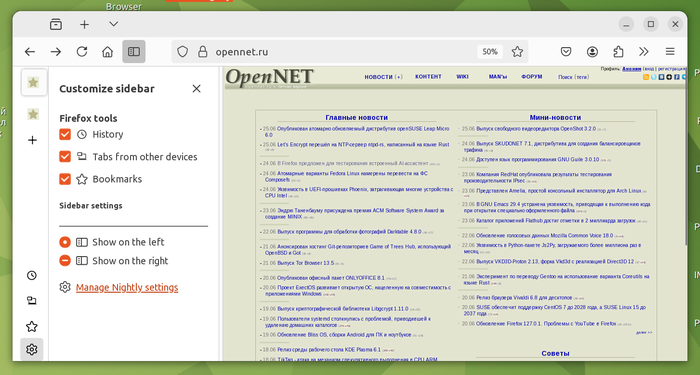The image size is (700, 375).
Task: Click the 50% zoom level indicator
Action: 490,52
